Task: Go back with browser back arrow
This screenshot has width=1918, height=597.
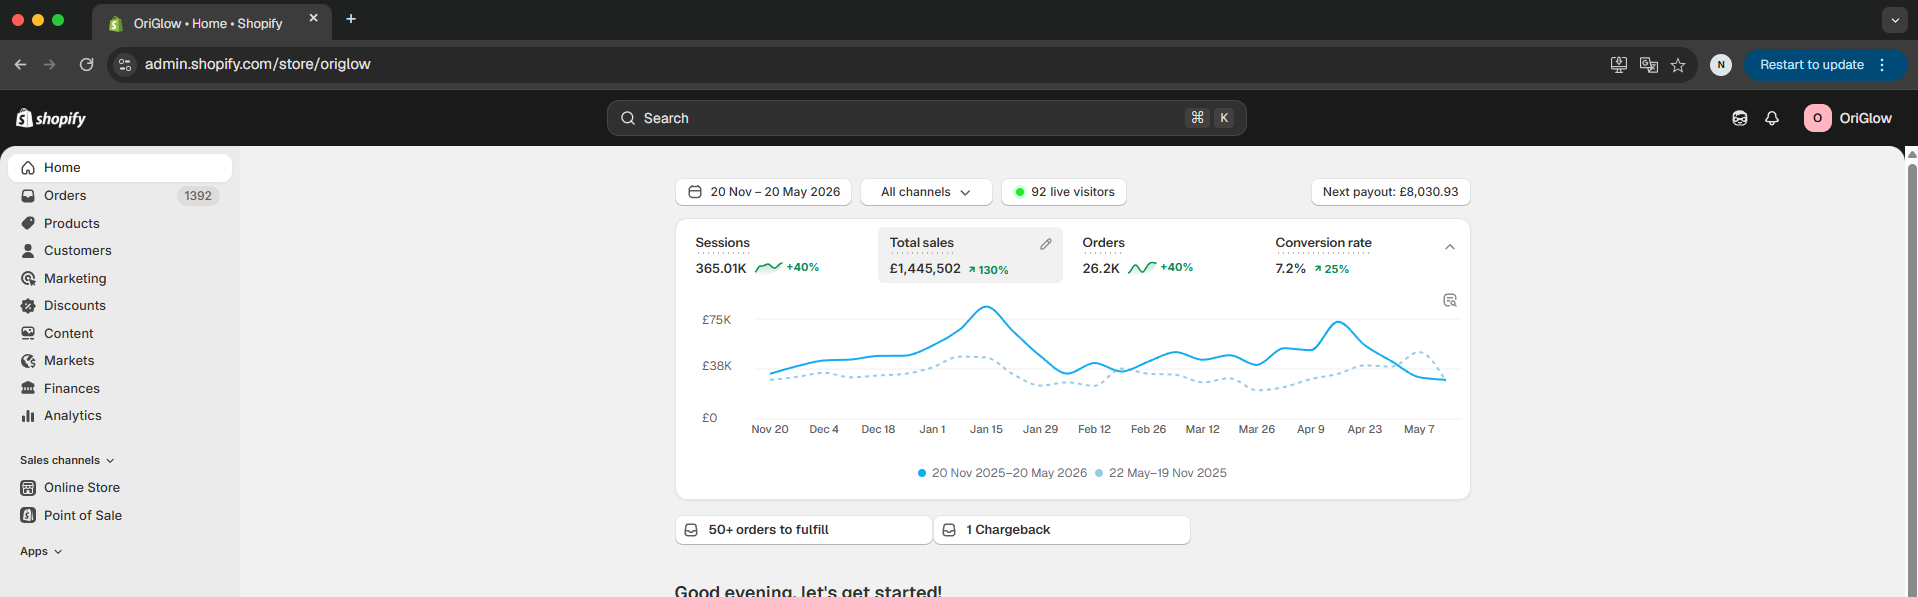Action: coord(21,64)
